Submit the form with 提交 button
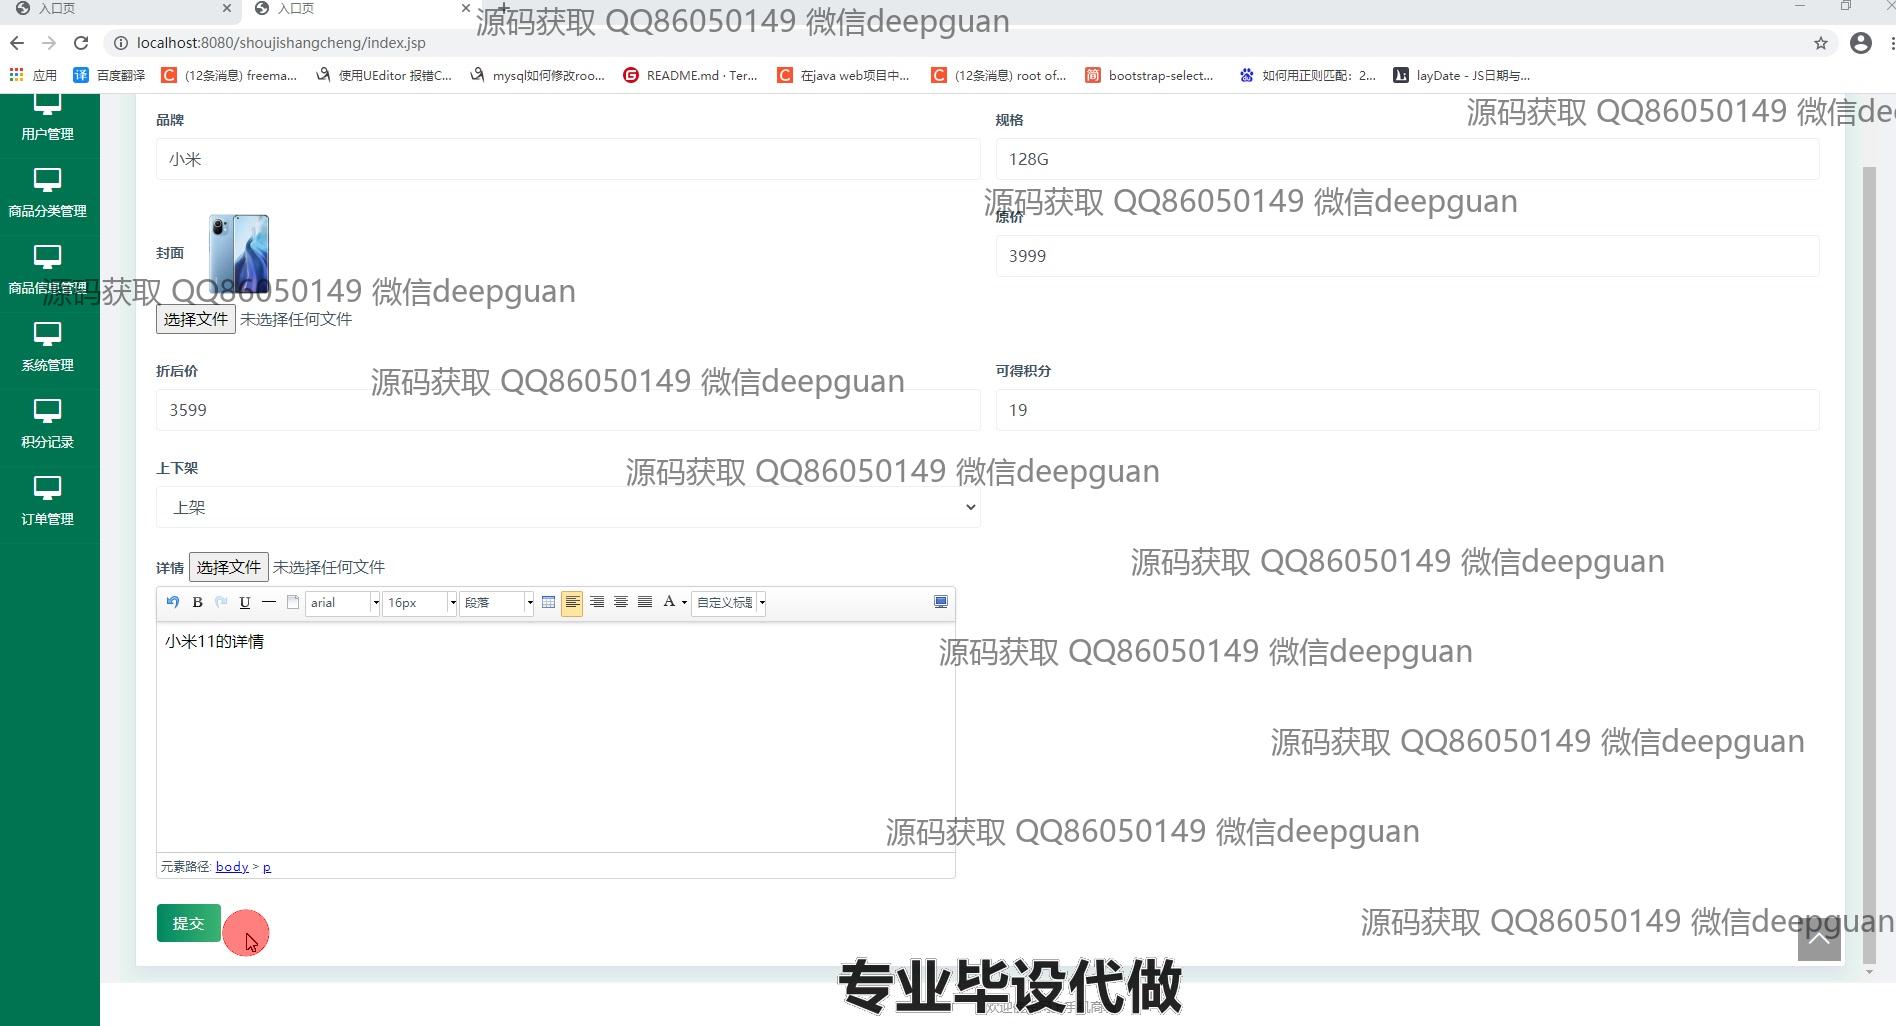 (x=188, y=923)
